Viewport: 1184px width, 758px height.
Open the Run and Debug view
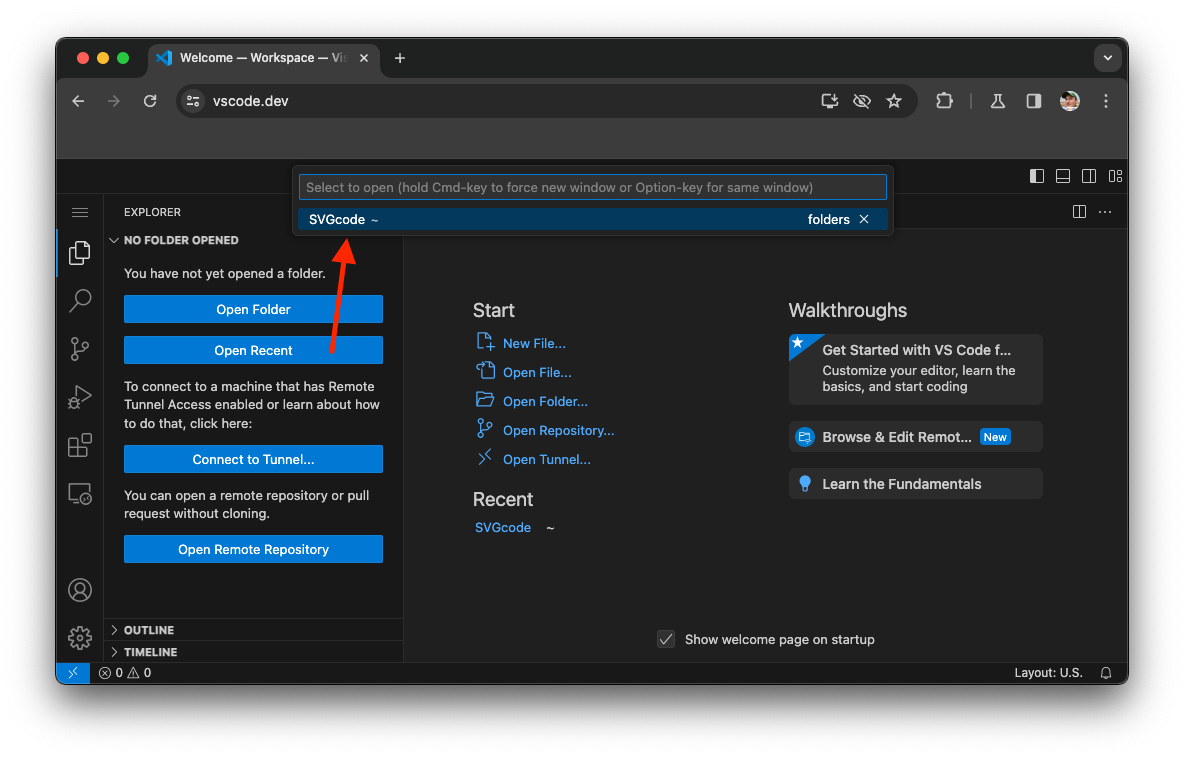click(x=80, y=397)
